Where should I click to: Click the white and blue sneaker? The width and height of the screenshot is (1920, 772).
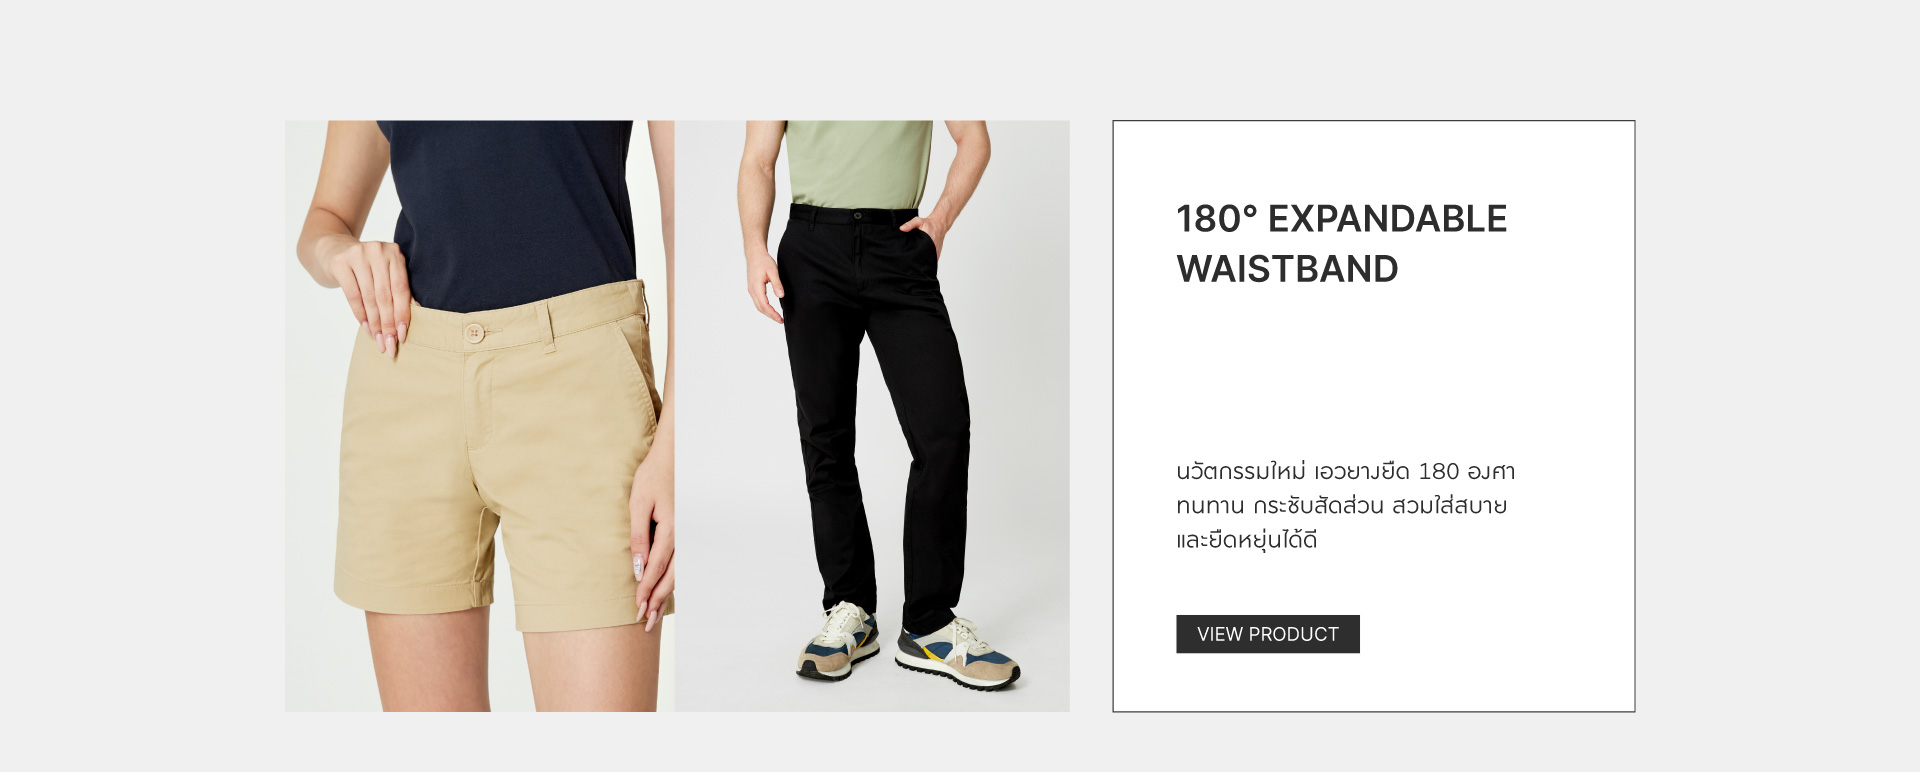838,641
